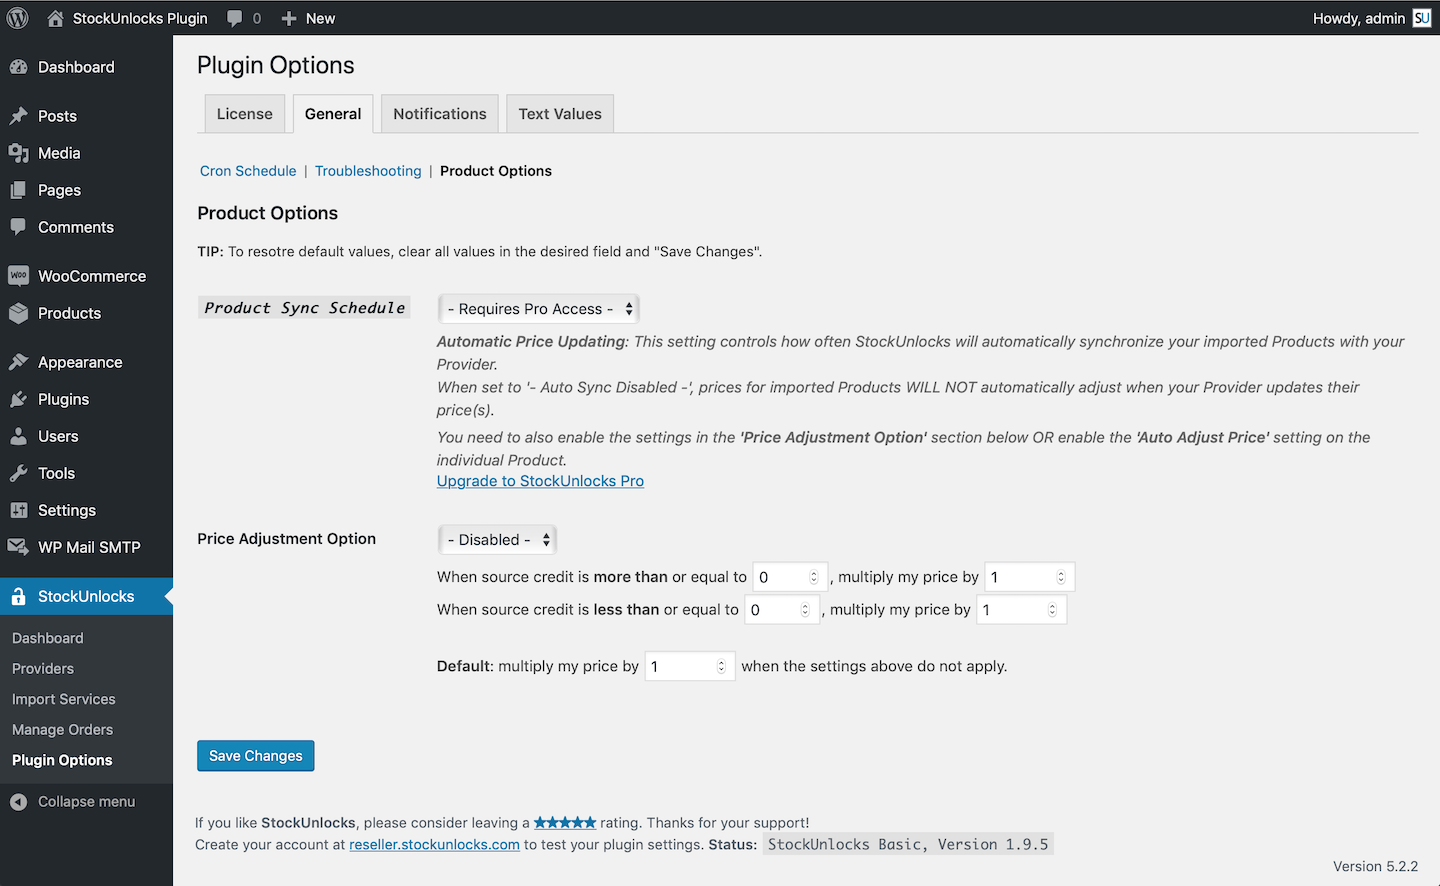Screen dimensions: 1440x886
Task: Open the WooCommerce menu icon
Action: [x=18, y=276]
